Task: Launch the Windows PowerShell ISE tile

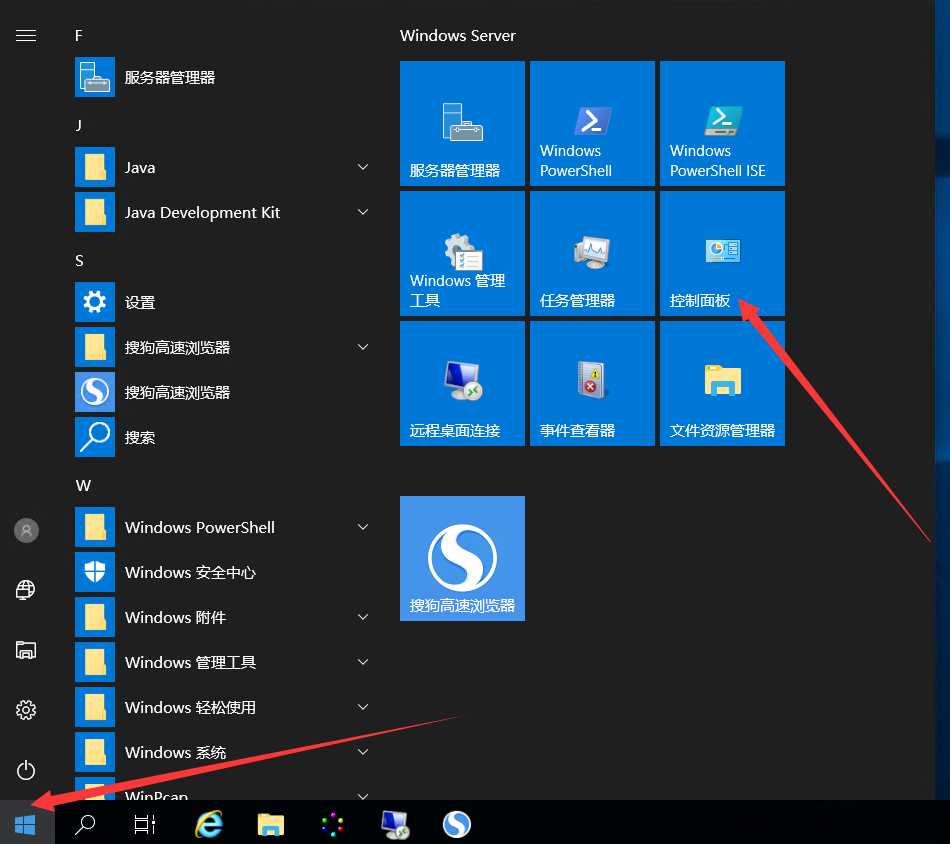Action: 722,123
